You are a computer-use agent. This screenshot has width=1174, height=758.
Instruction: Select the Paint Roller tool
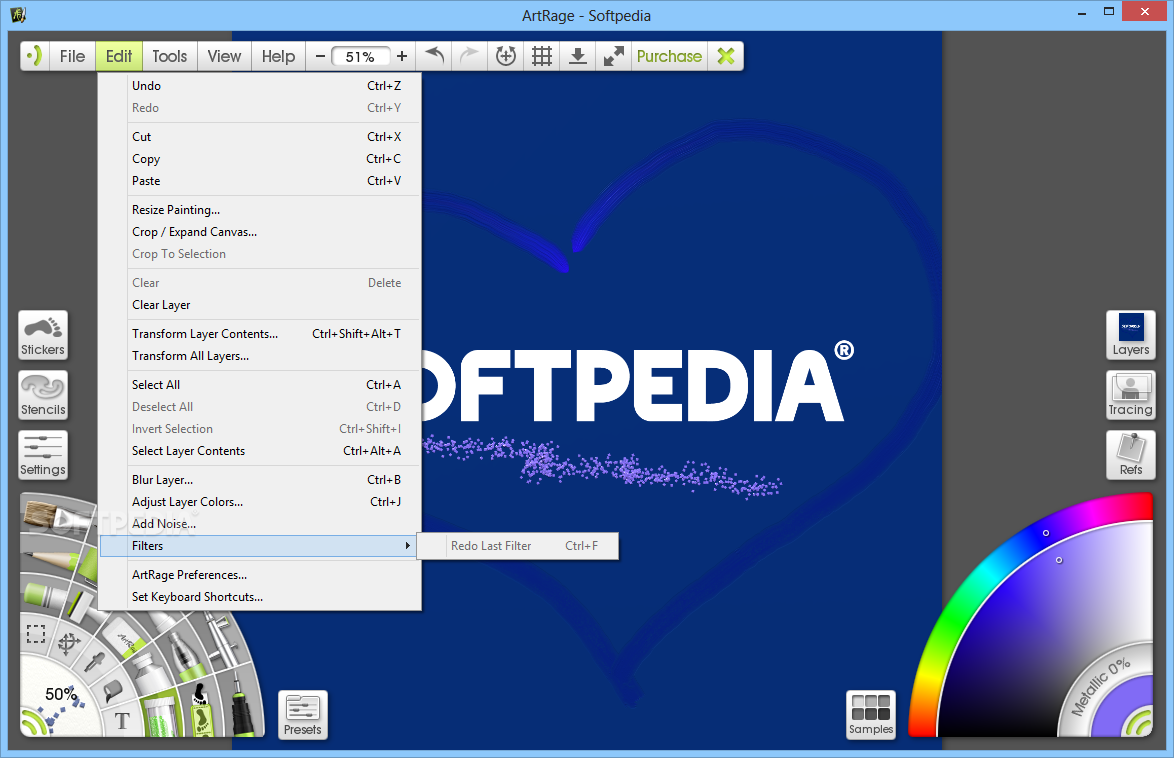pyautogui.click(x=88, y=566)
